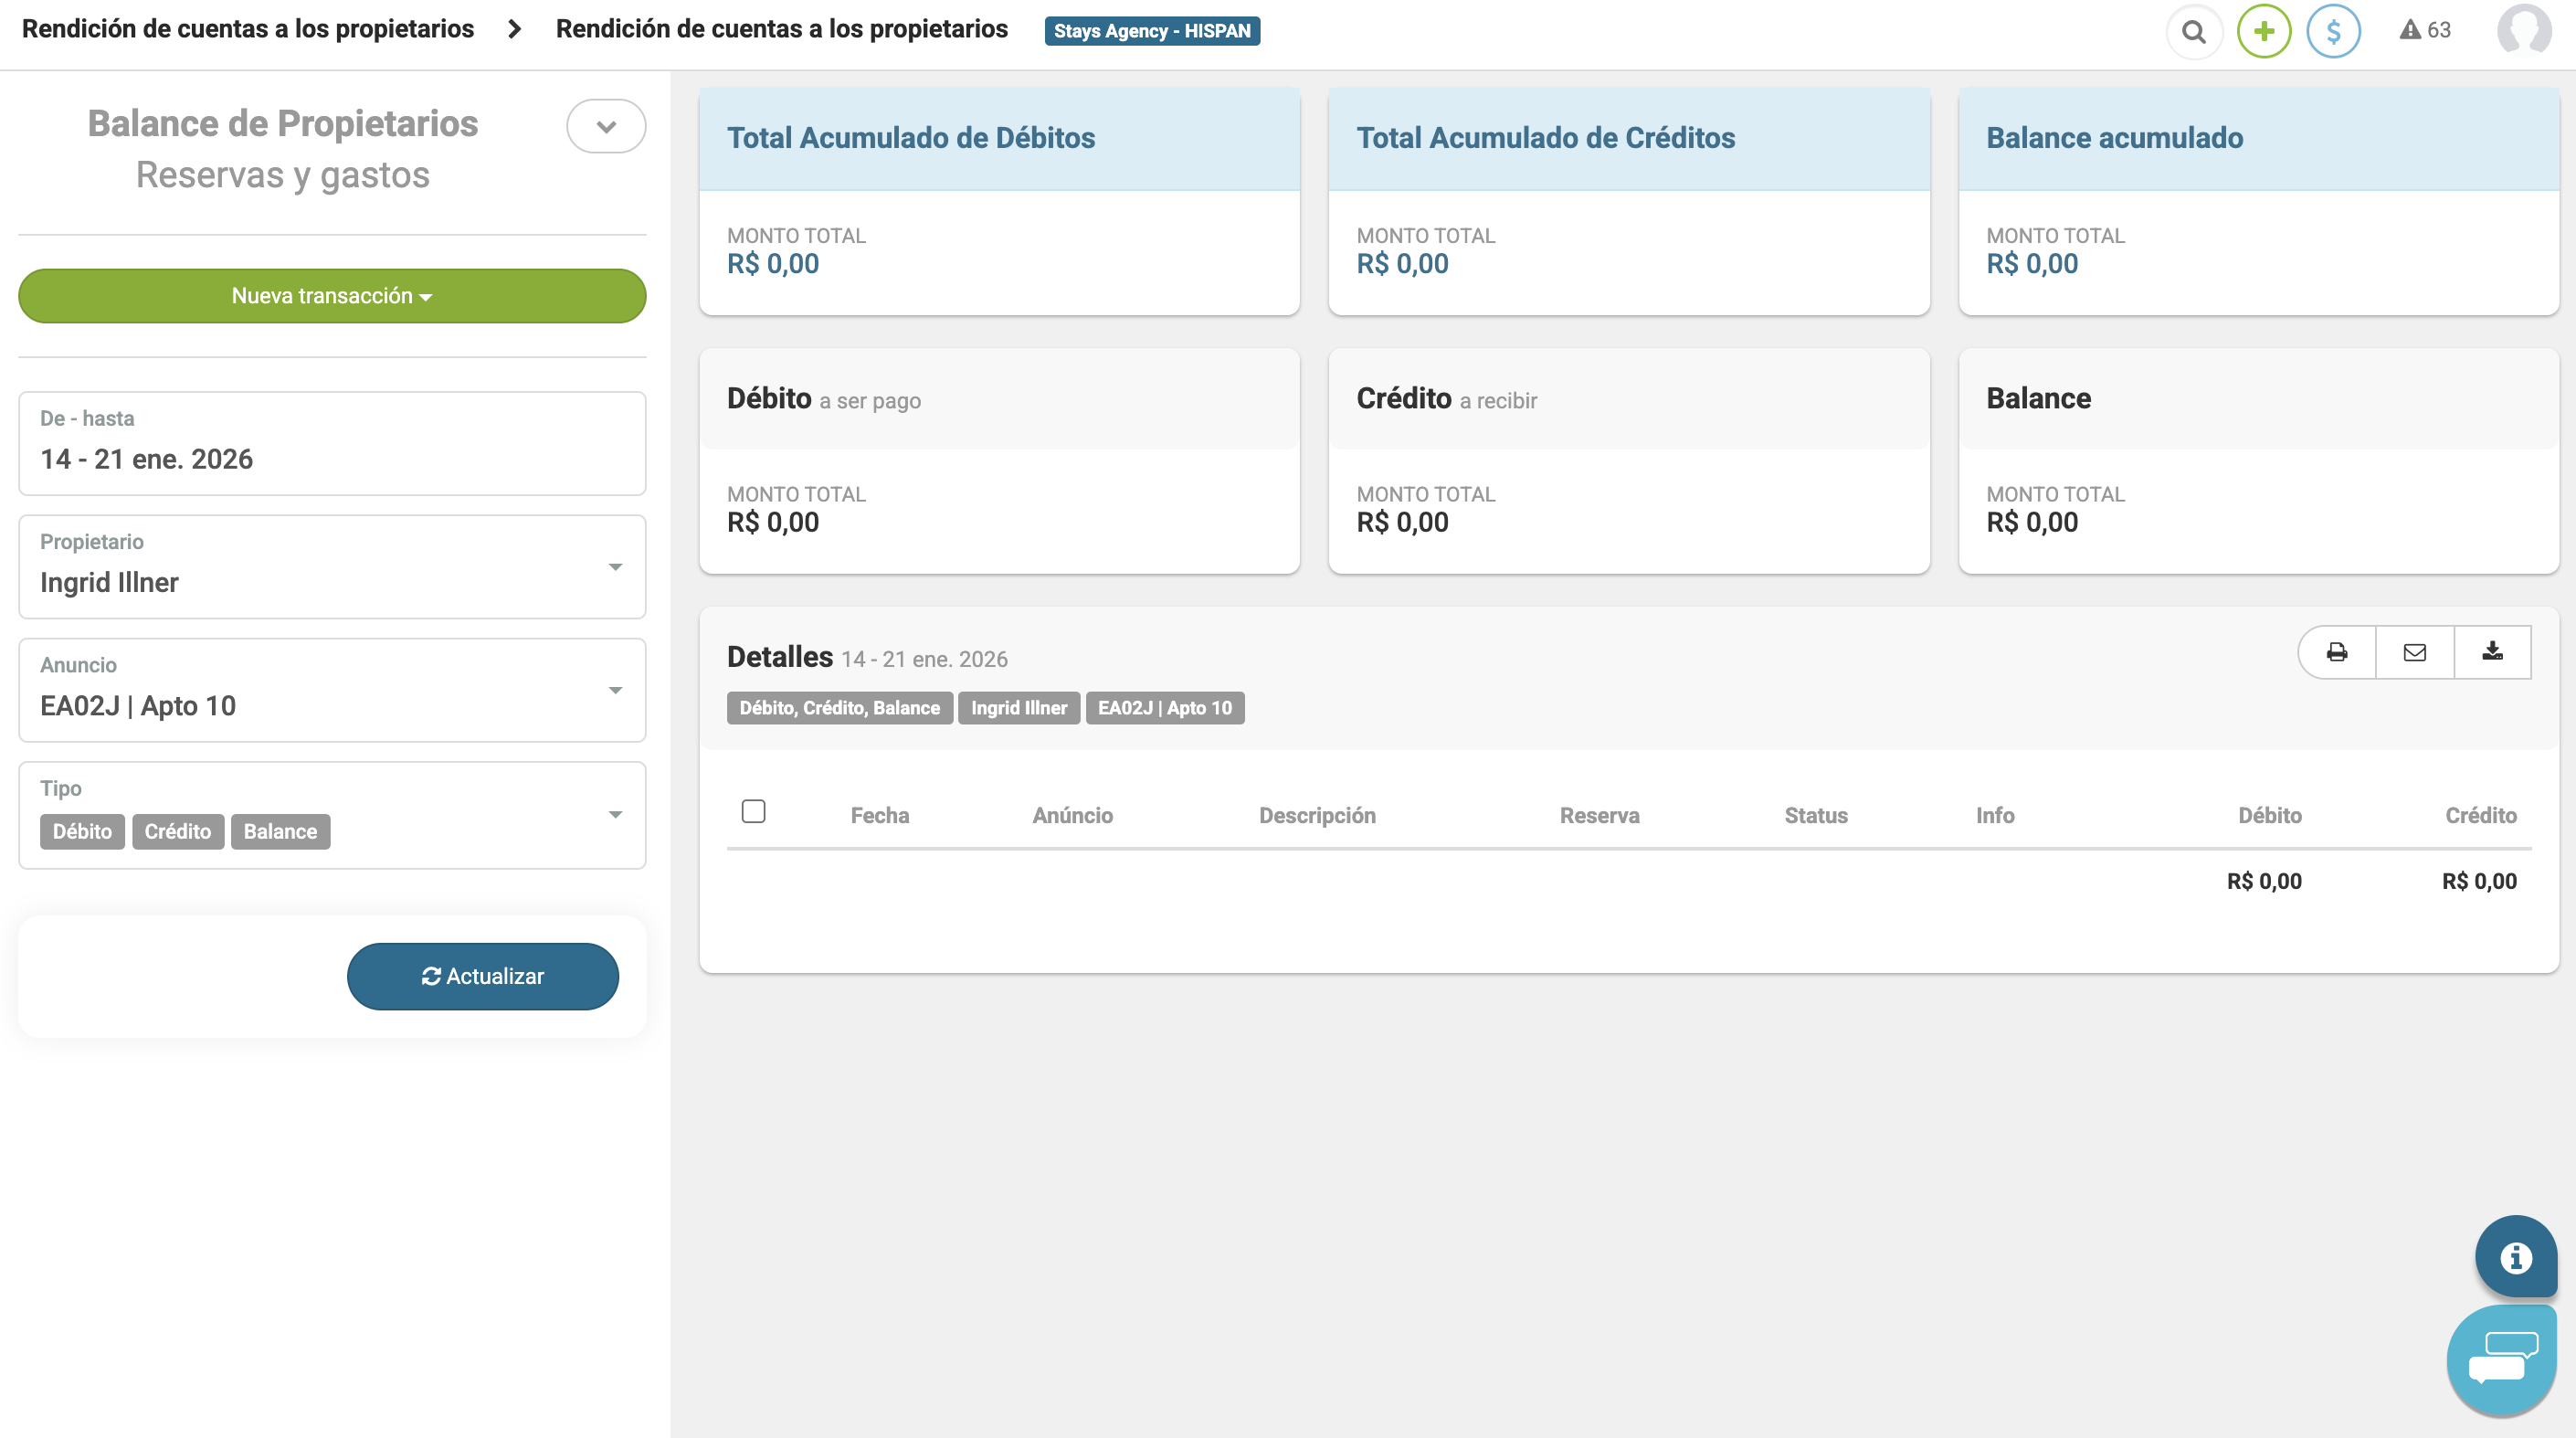Open the info help floating button
The height and width of the screenshot is (1438, 2576).
[2516, 1256]
